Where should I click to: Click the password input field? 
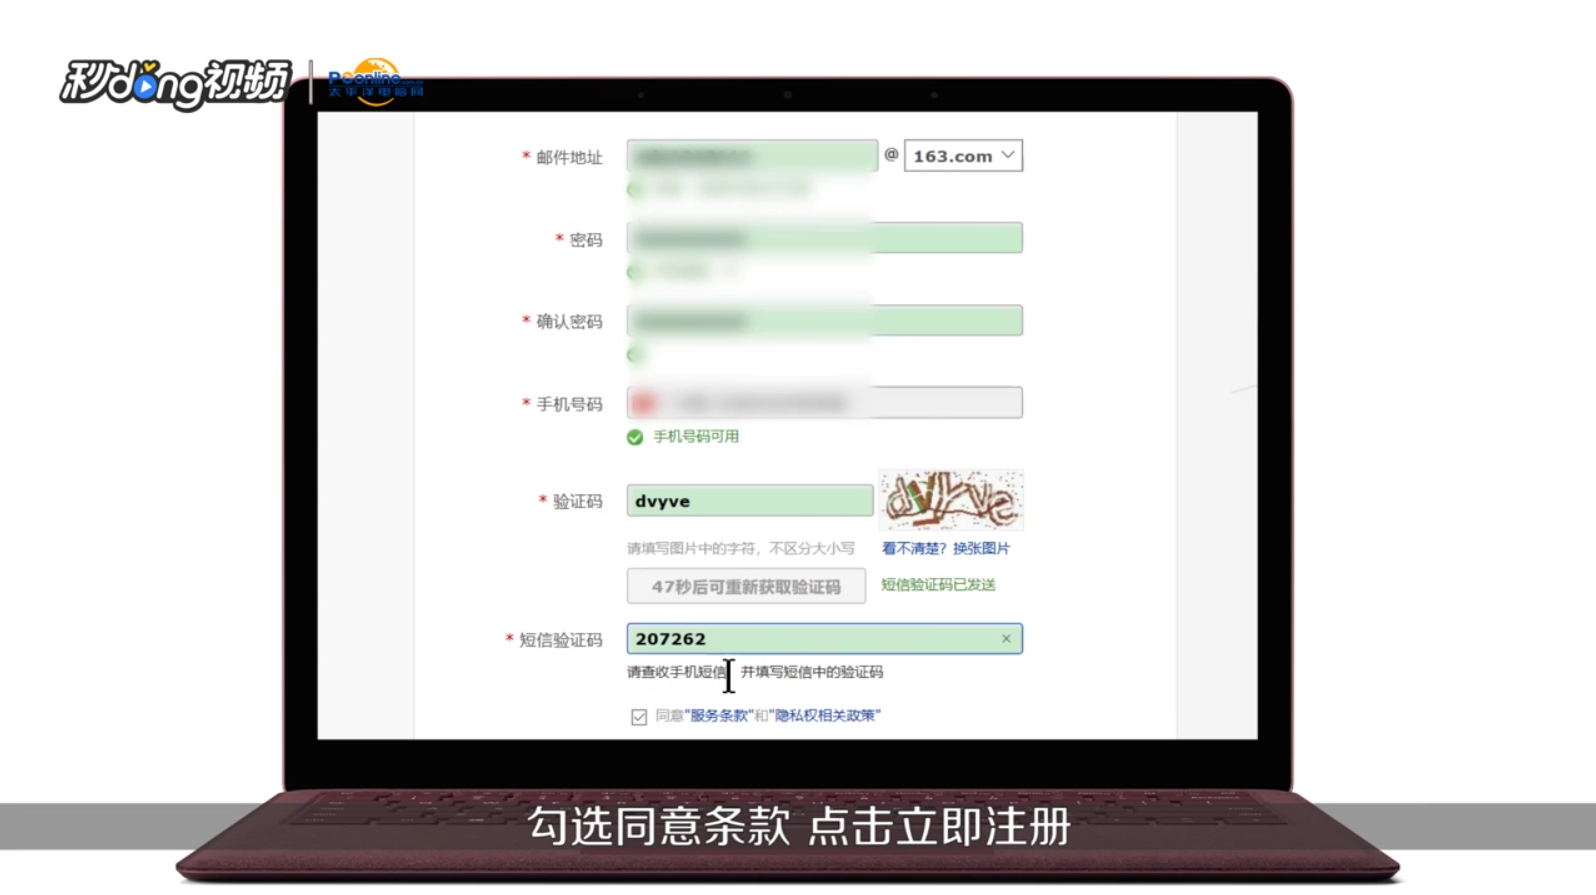click(x=824, y=238)
